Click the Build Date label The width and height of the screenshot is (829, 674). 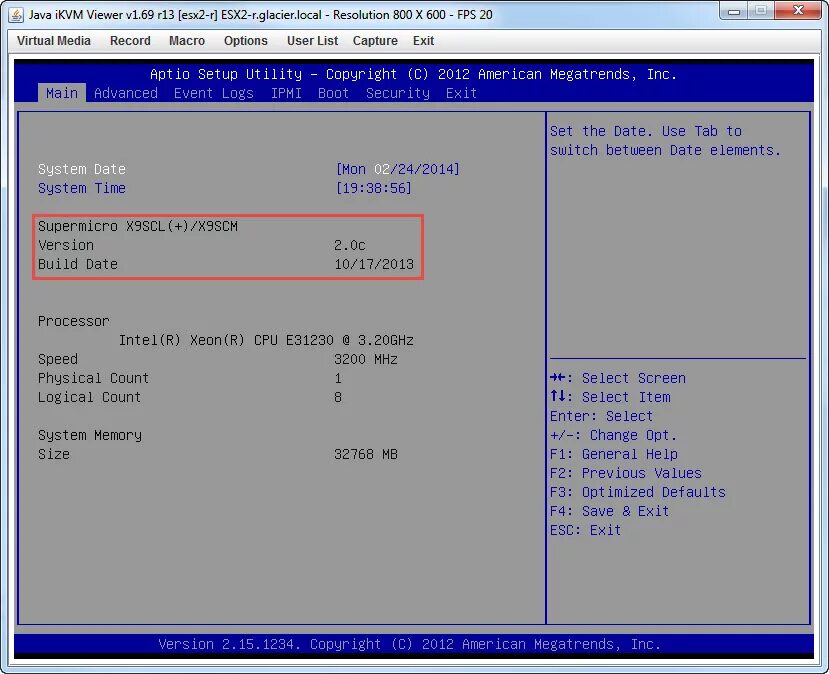tap(78, 264)
